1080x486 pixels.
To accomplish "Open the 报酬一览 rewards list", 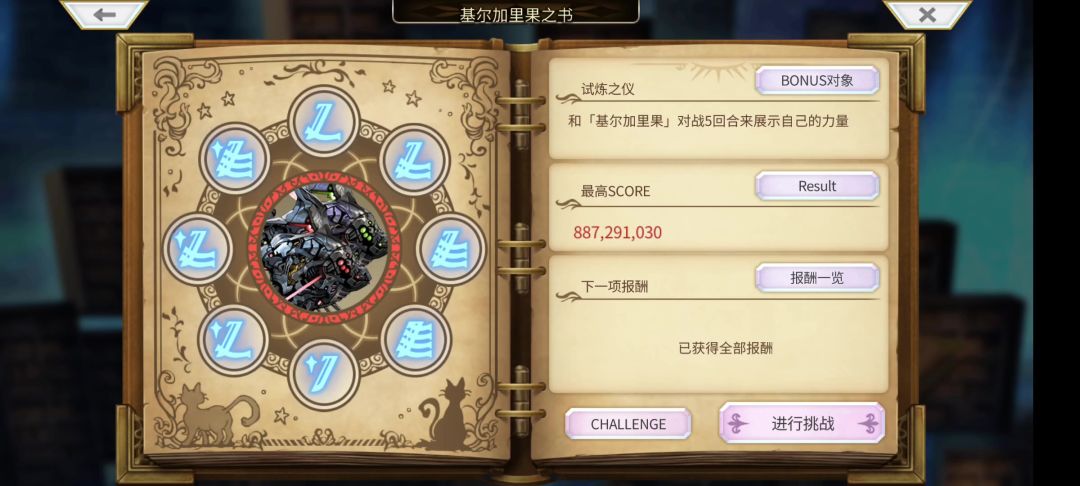I will click(x=817, y=278).
